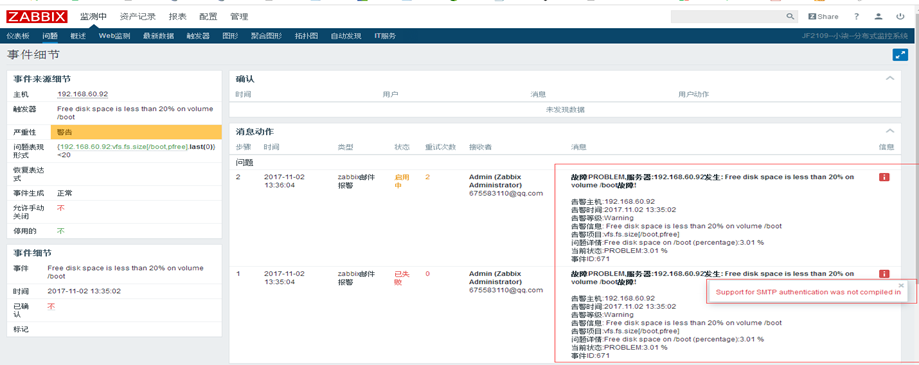Open the 监测中 main menu
The height and width of the screenshot is (365, 919).
(x=94, y=16)
